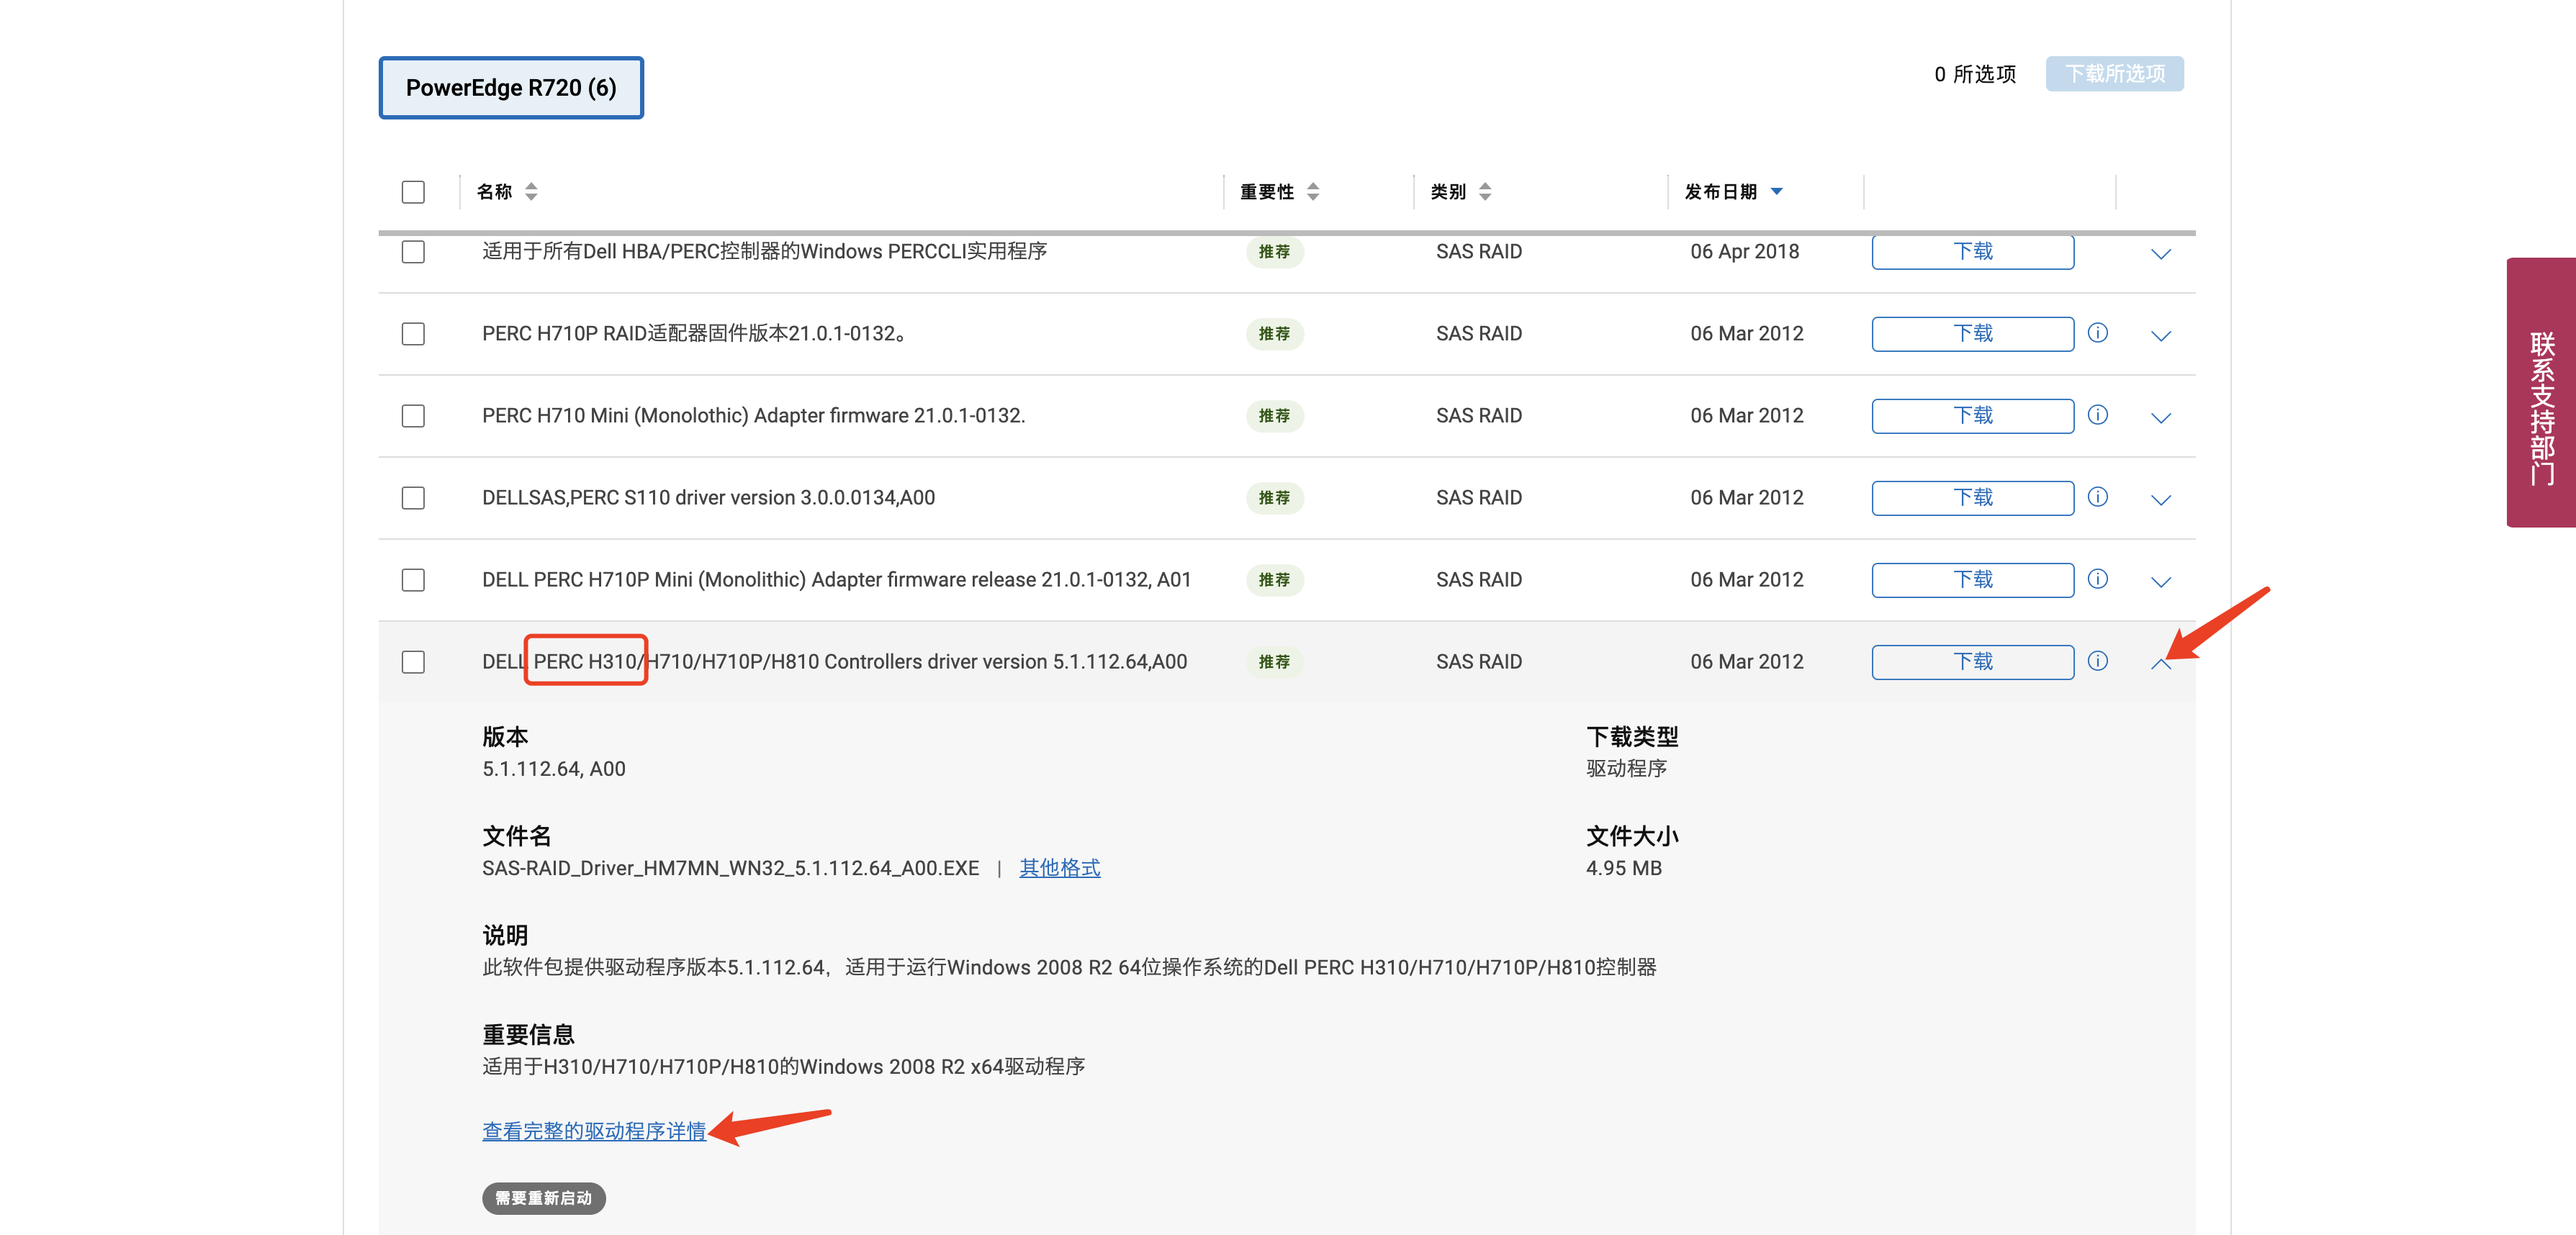Click info icon for PERC S110 driver row
2576x1235 pixels.
tap(2097, 497)
